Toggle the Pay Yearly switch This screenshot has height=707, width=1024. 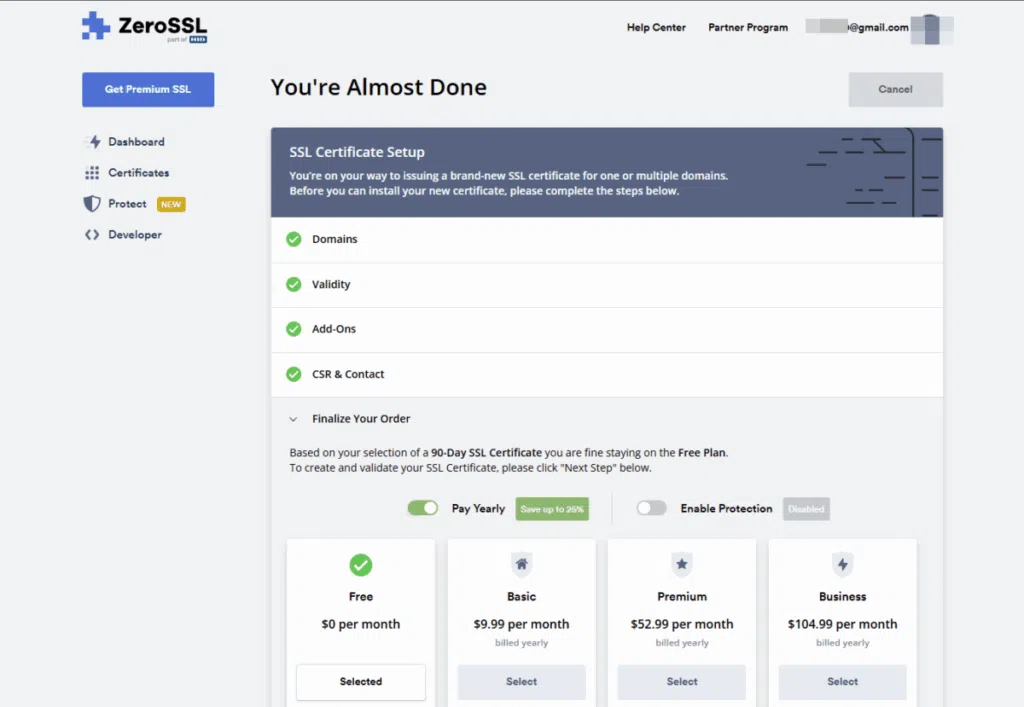(x=423, y=508)
